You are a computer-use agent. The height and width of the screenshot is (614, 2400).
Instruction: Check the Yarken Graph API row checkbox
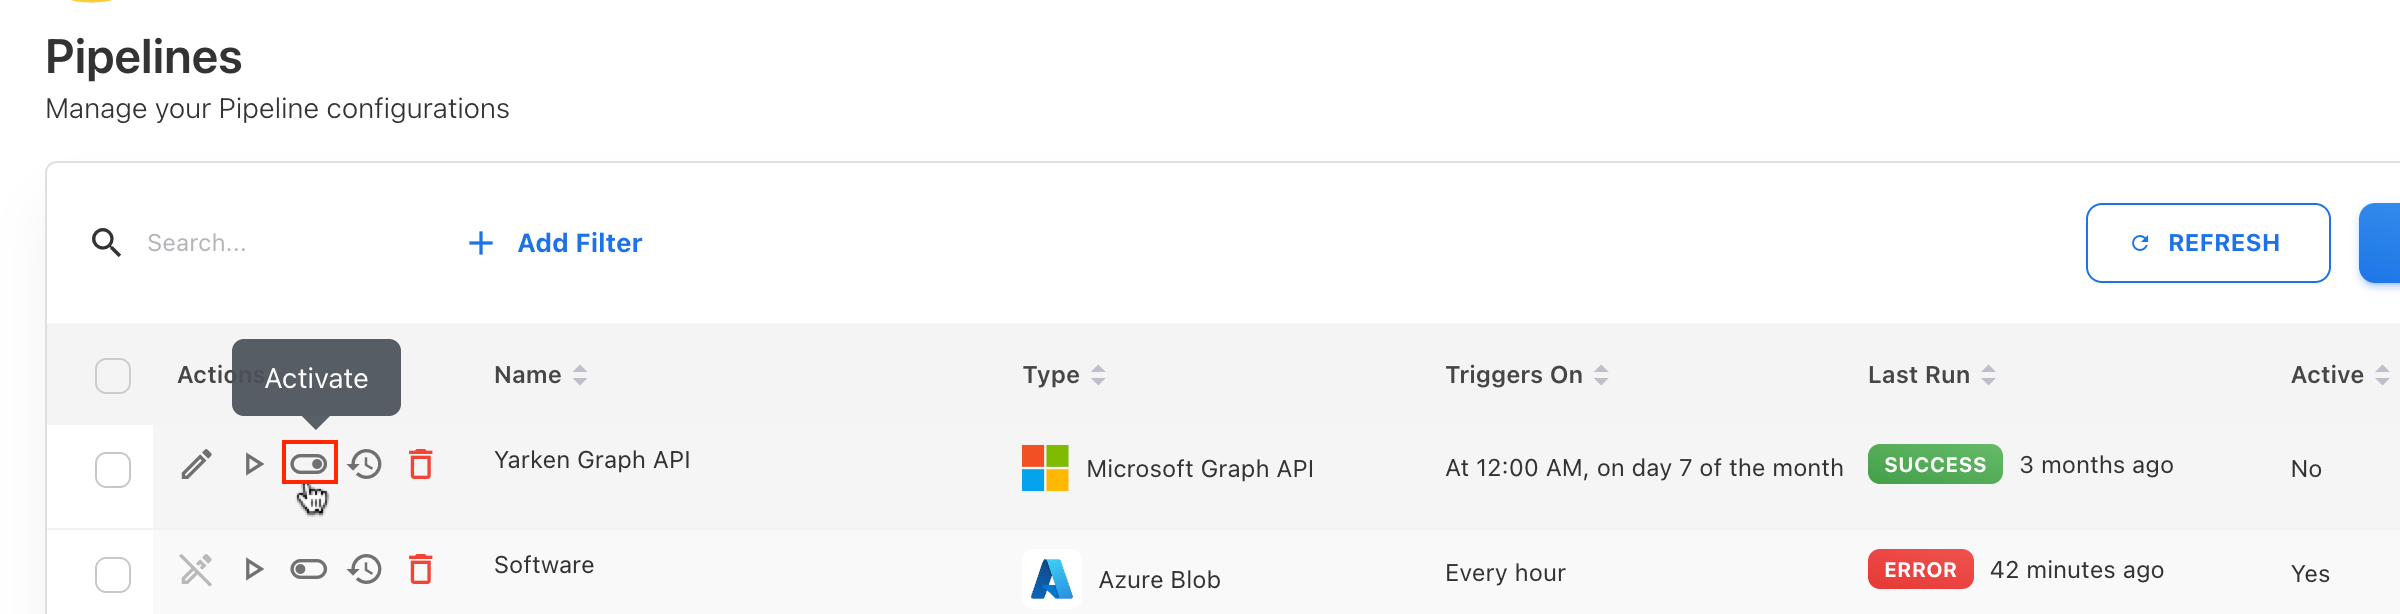point(113,469)
